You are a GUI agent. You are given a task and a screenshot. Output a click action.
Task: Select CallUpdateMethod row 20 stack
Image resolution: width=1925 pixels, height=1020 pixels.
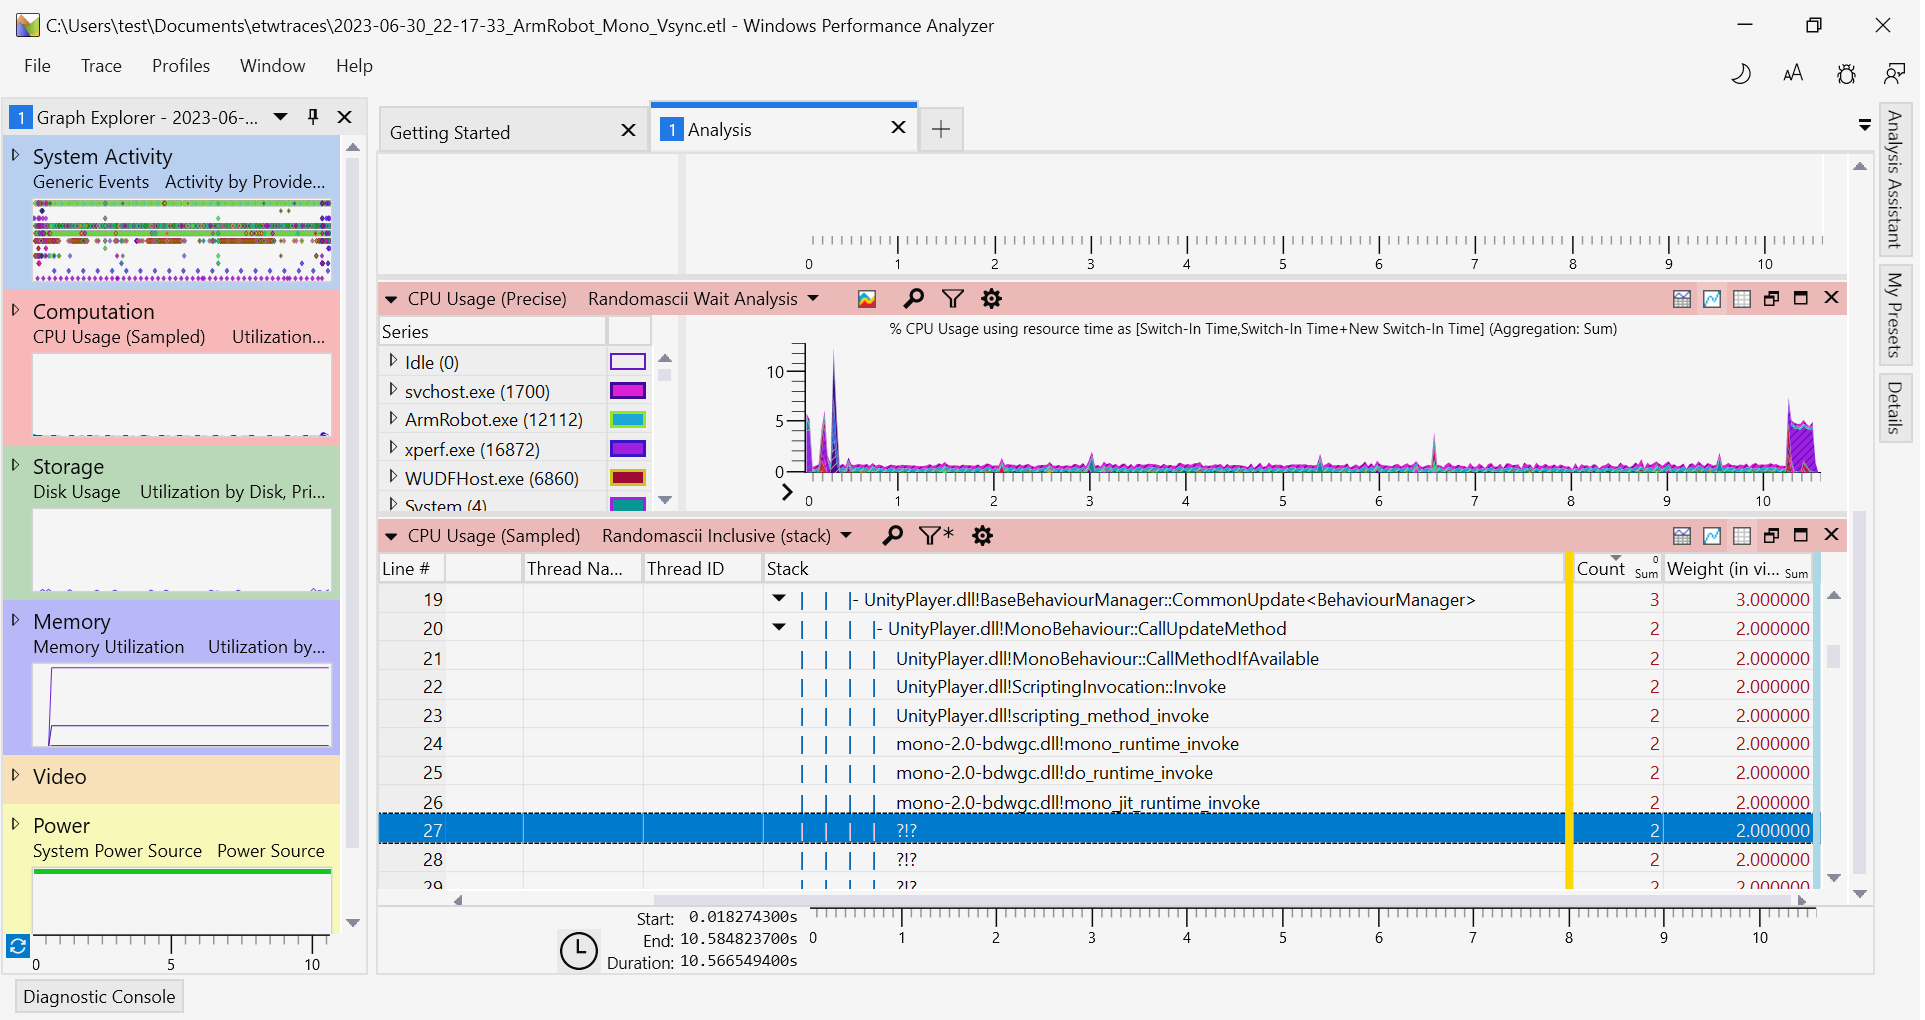pyautogui.click(x=1087, y=629)
